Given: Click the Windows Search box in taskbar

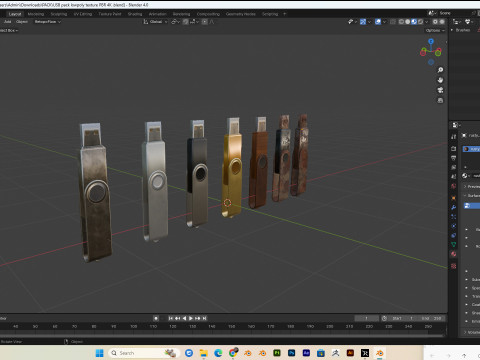Looking at the screenshot, I should [143, 353].
